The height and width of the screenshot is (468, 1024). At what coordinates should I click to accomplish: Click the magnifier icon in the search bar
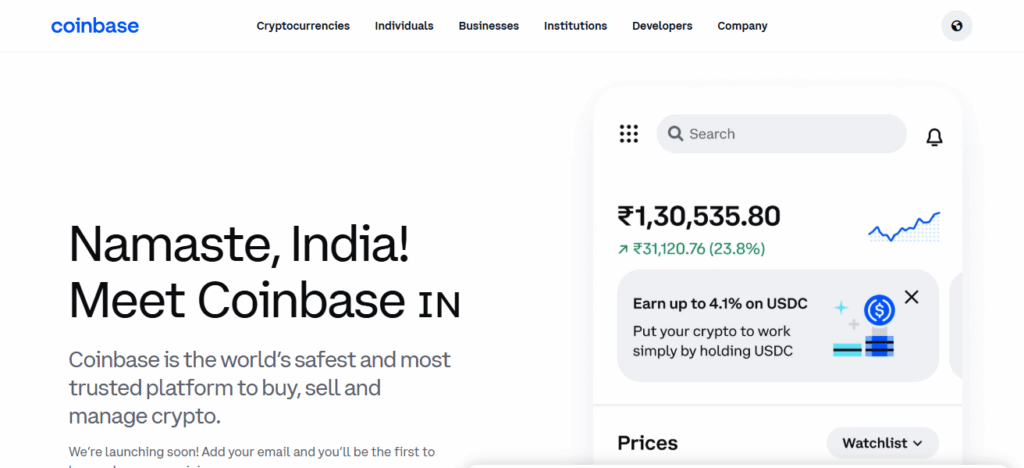(x=675, y=134)
